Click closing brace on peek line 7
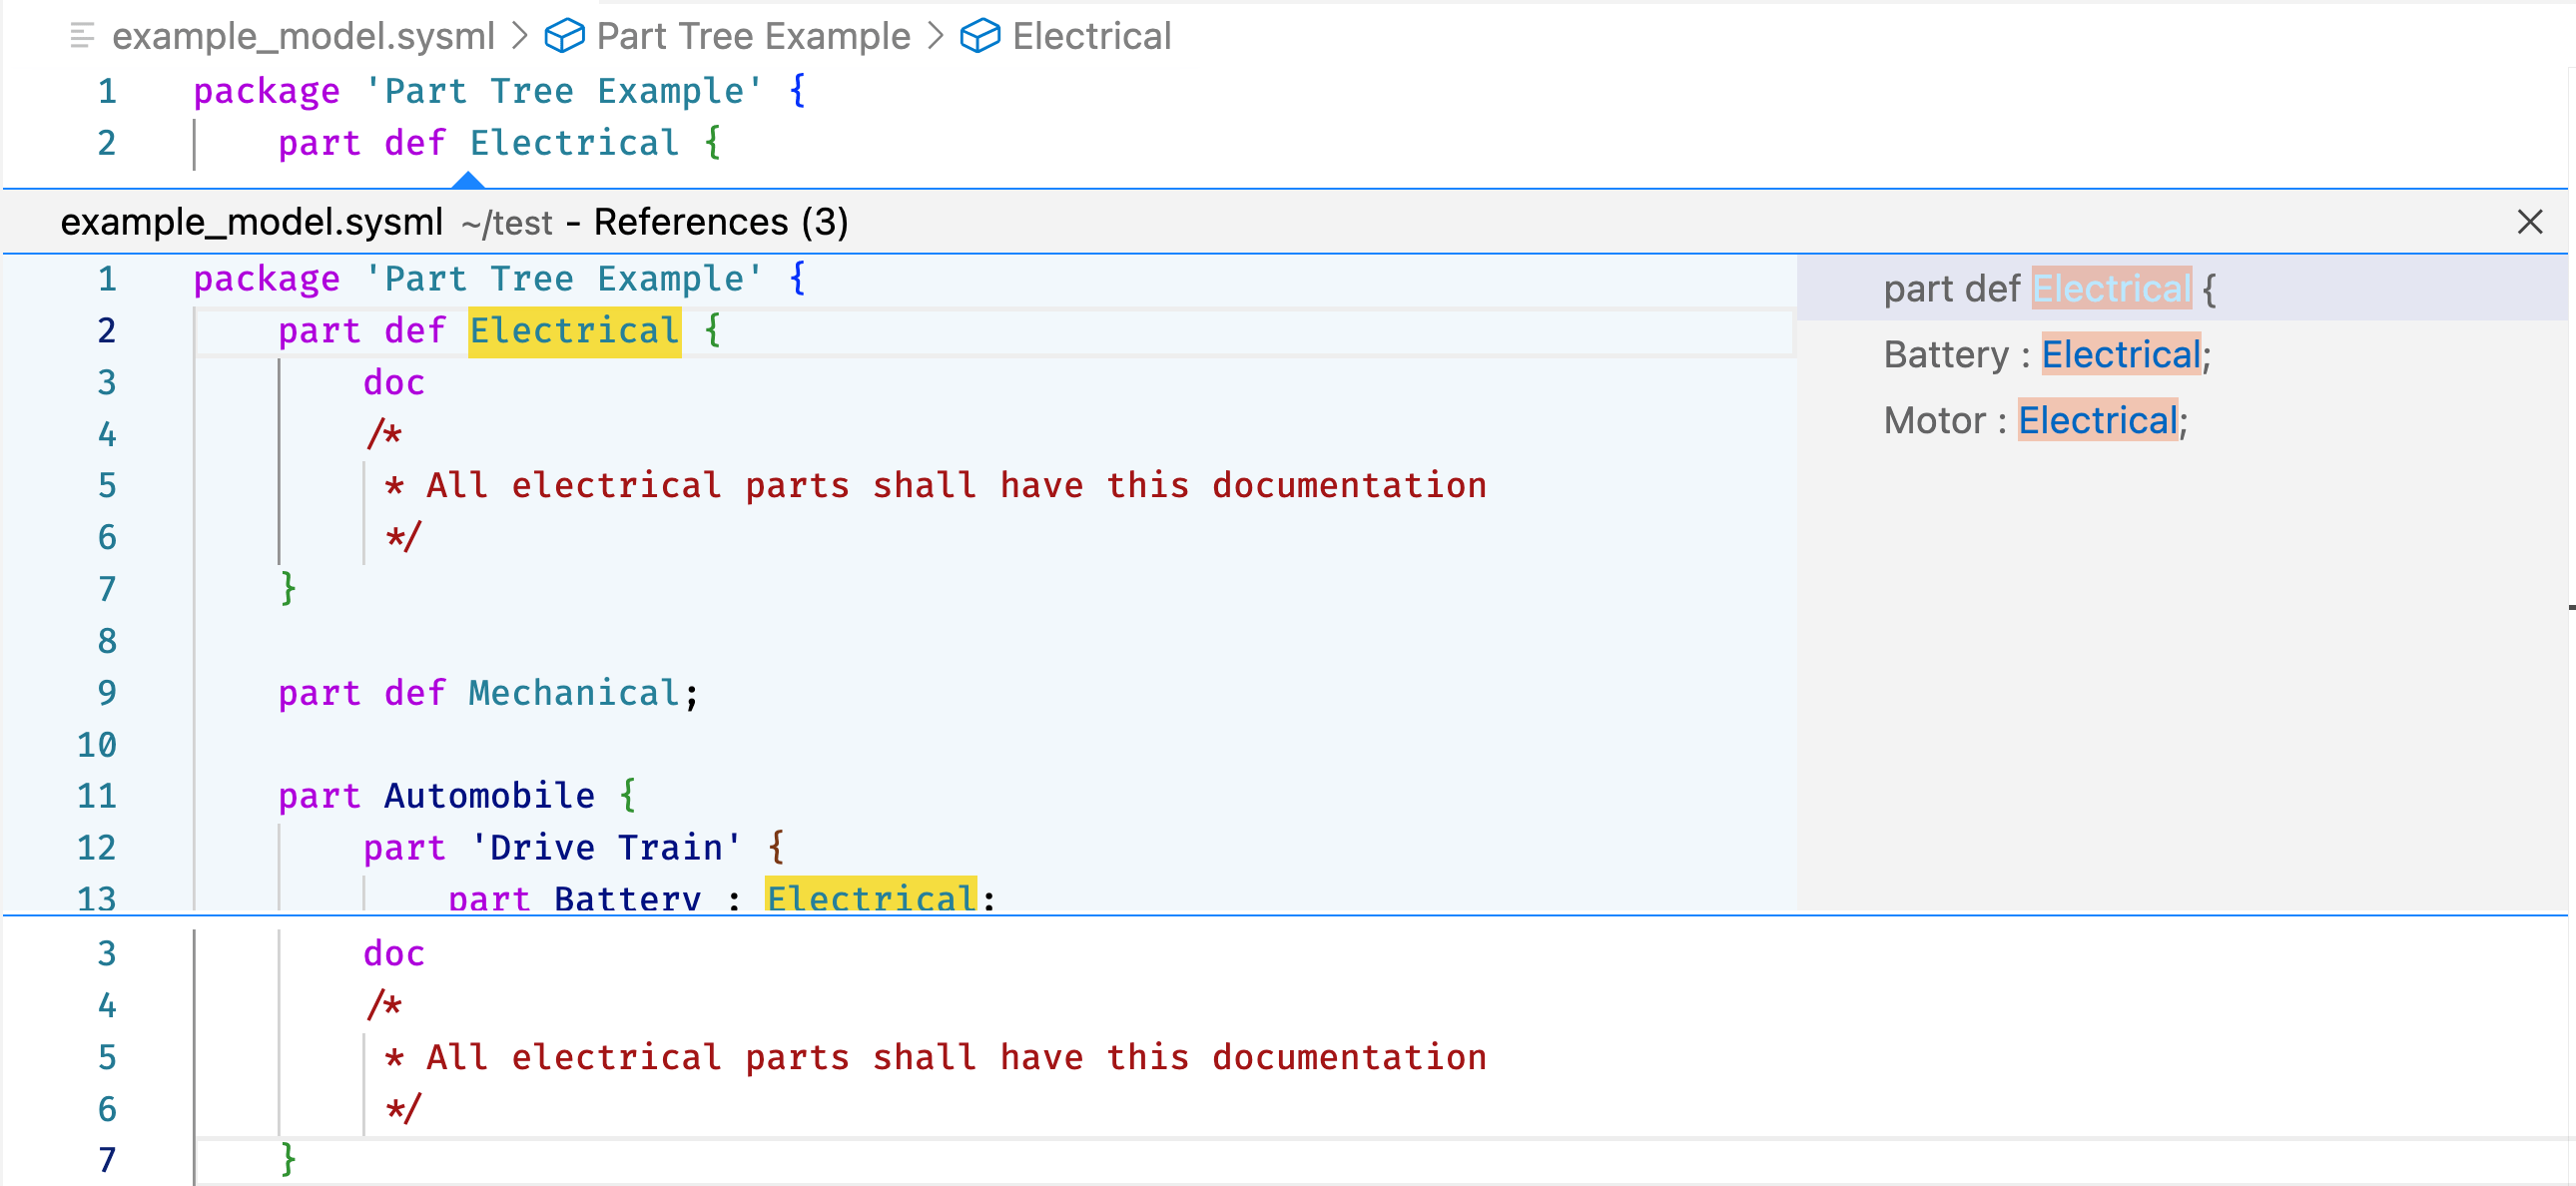This screenshot has width=2576, height=1186. 288,589
